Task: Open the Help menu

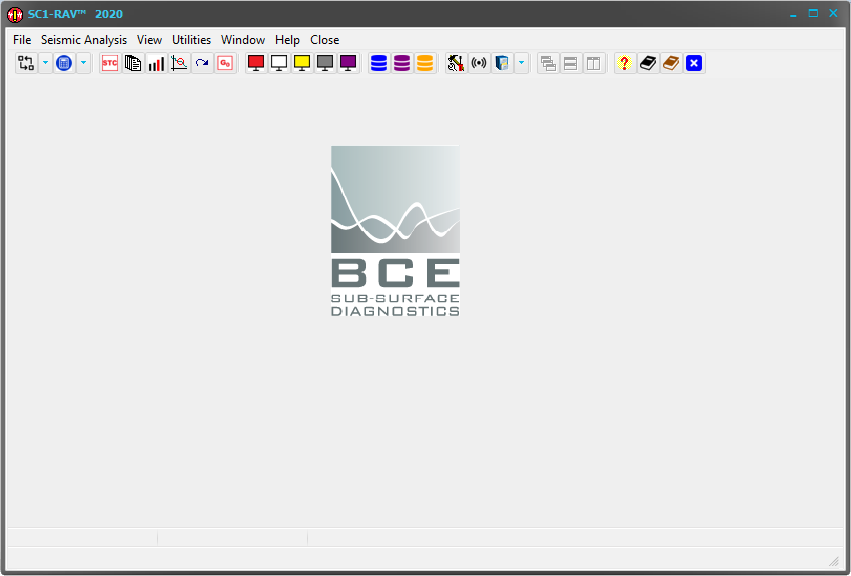Action: click(287, 40)
